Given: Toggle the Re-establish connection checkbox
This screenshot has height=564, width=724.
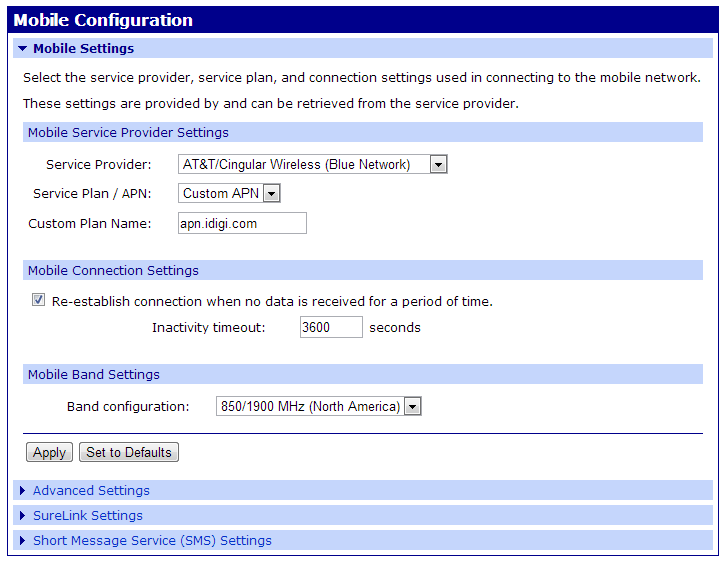Looking at the screenshot, I should tap(39, 300).
